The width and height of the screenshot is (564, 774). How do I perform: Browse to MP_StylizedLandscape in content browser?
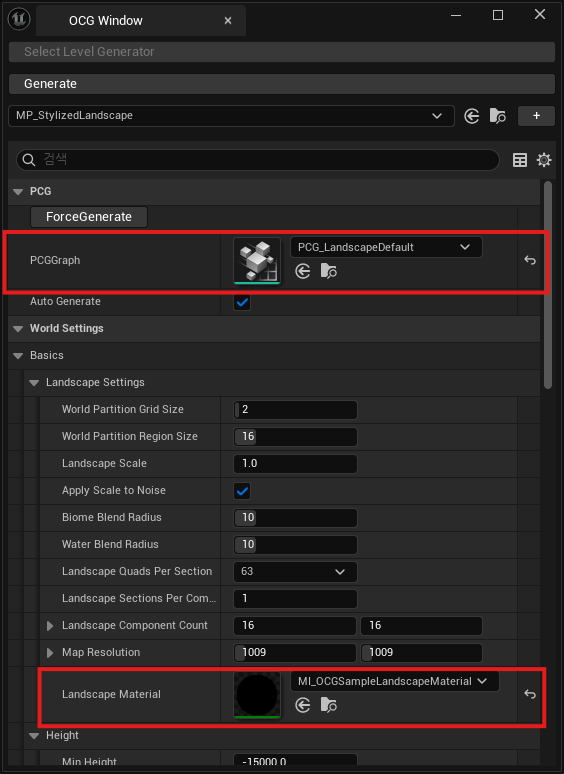coord(497,116)
